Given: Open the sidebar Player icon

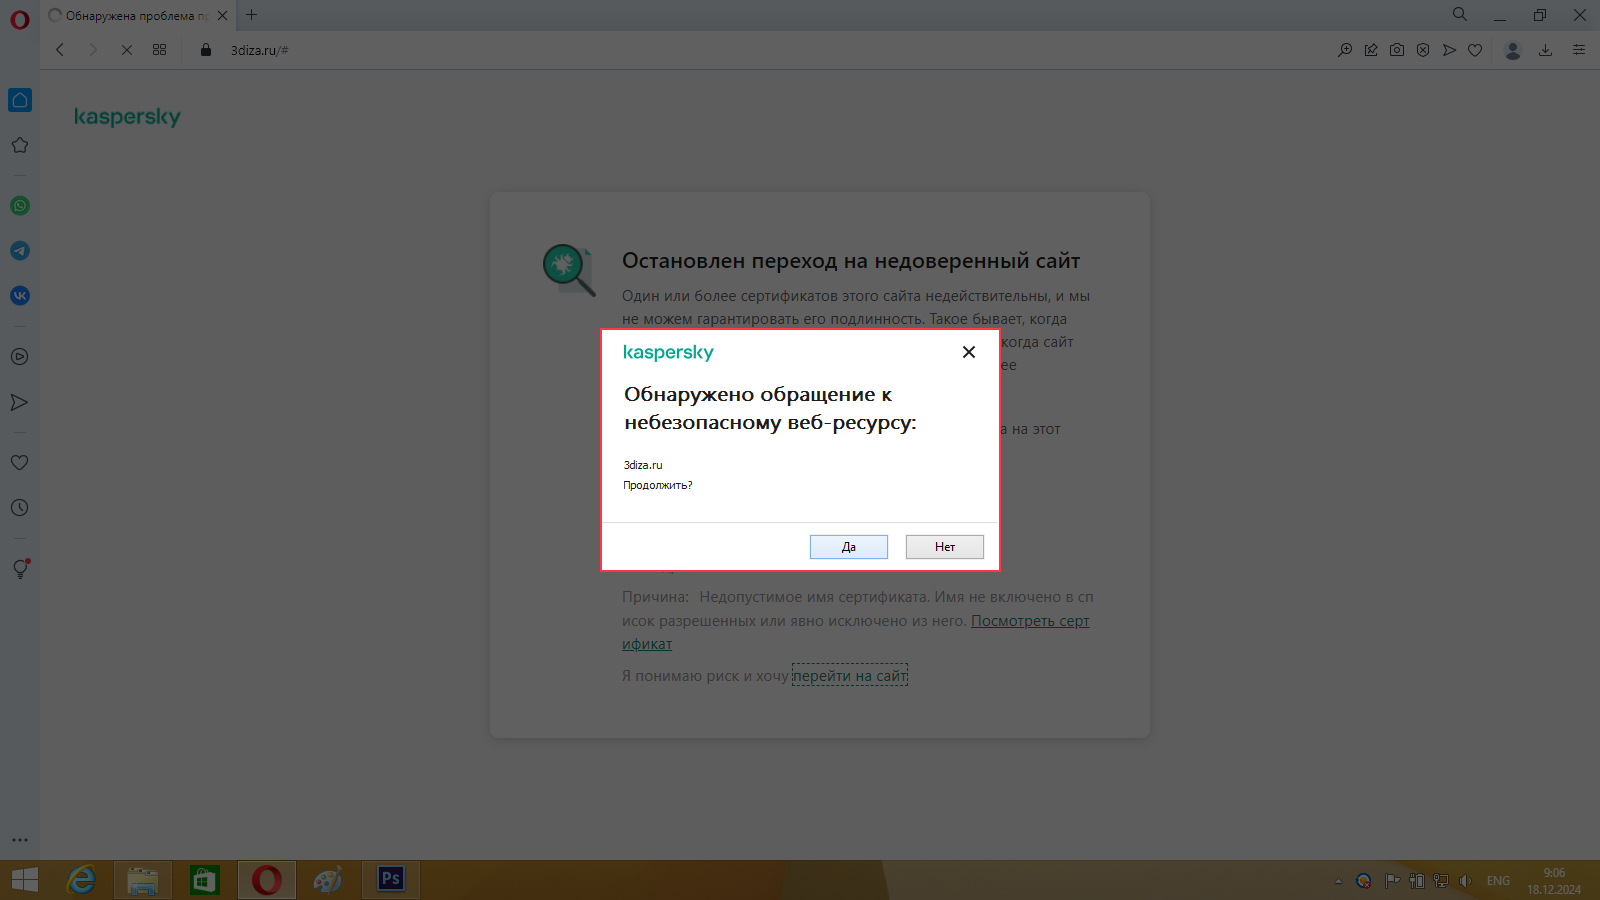Looking at the screenshot, I should coord(20,357).
